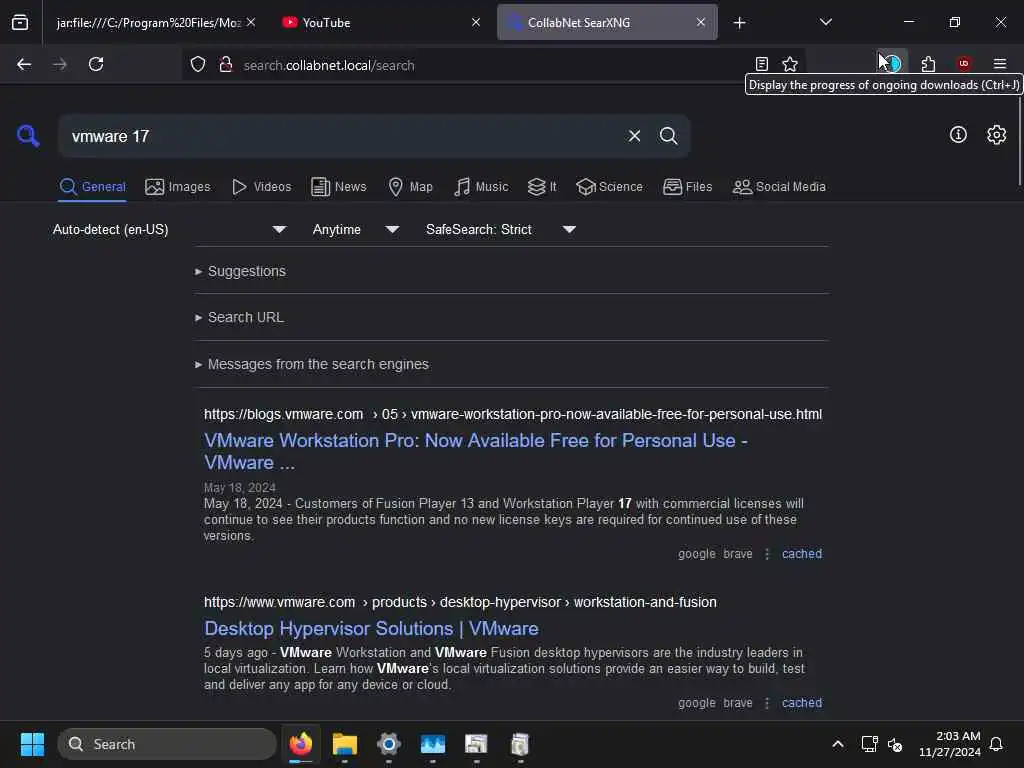
Task: Open Firefox from the taskbar
Action: (301, 744)
